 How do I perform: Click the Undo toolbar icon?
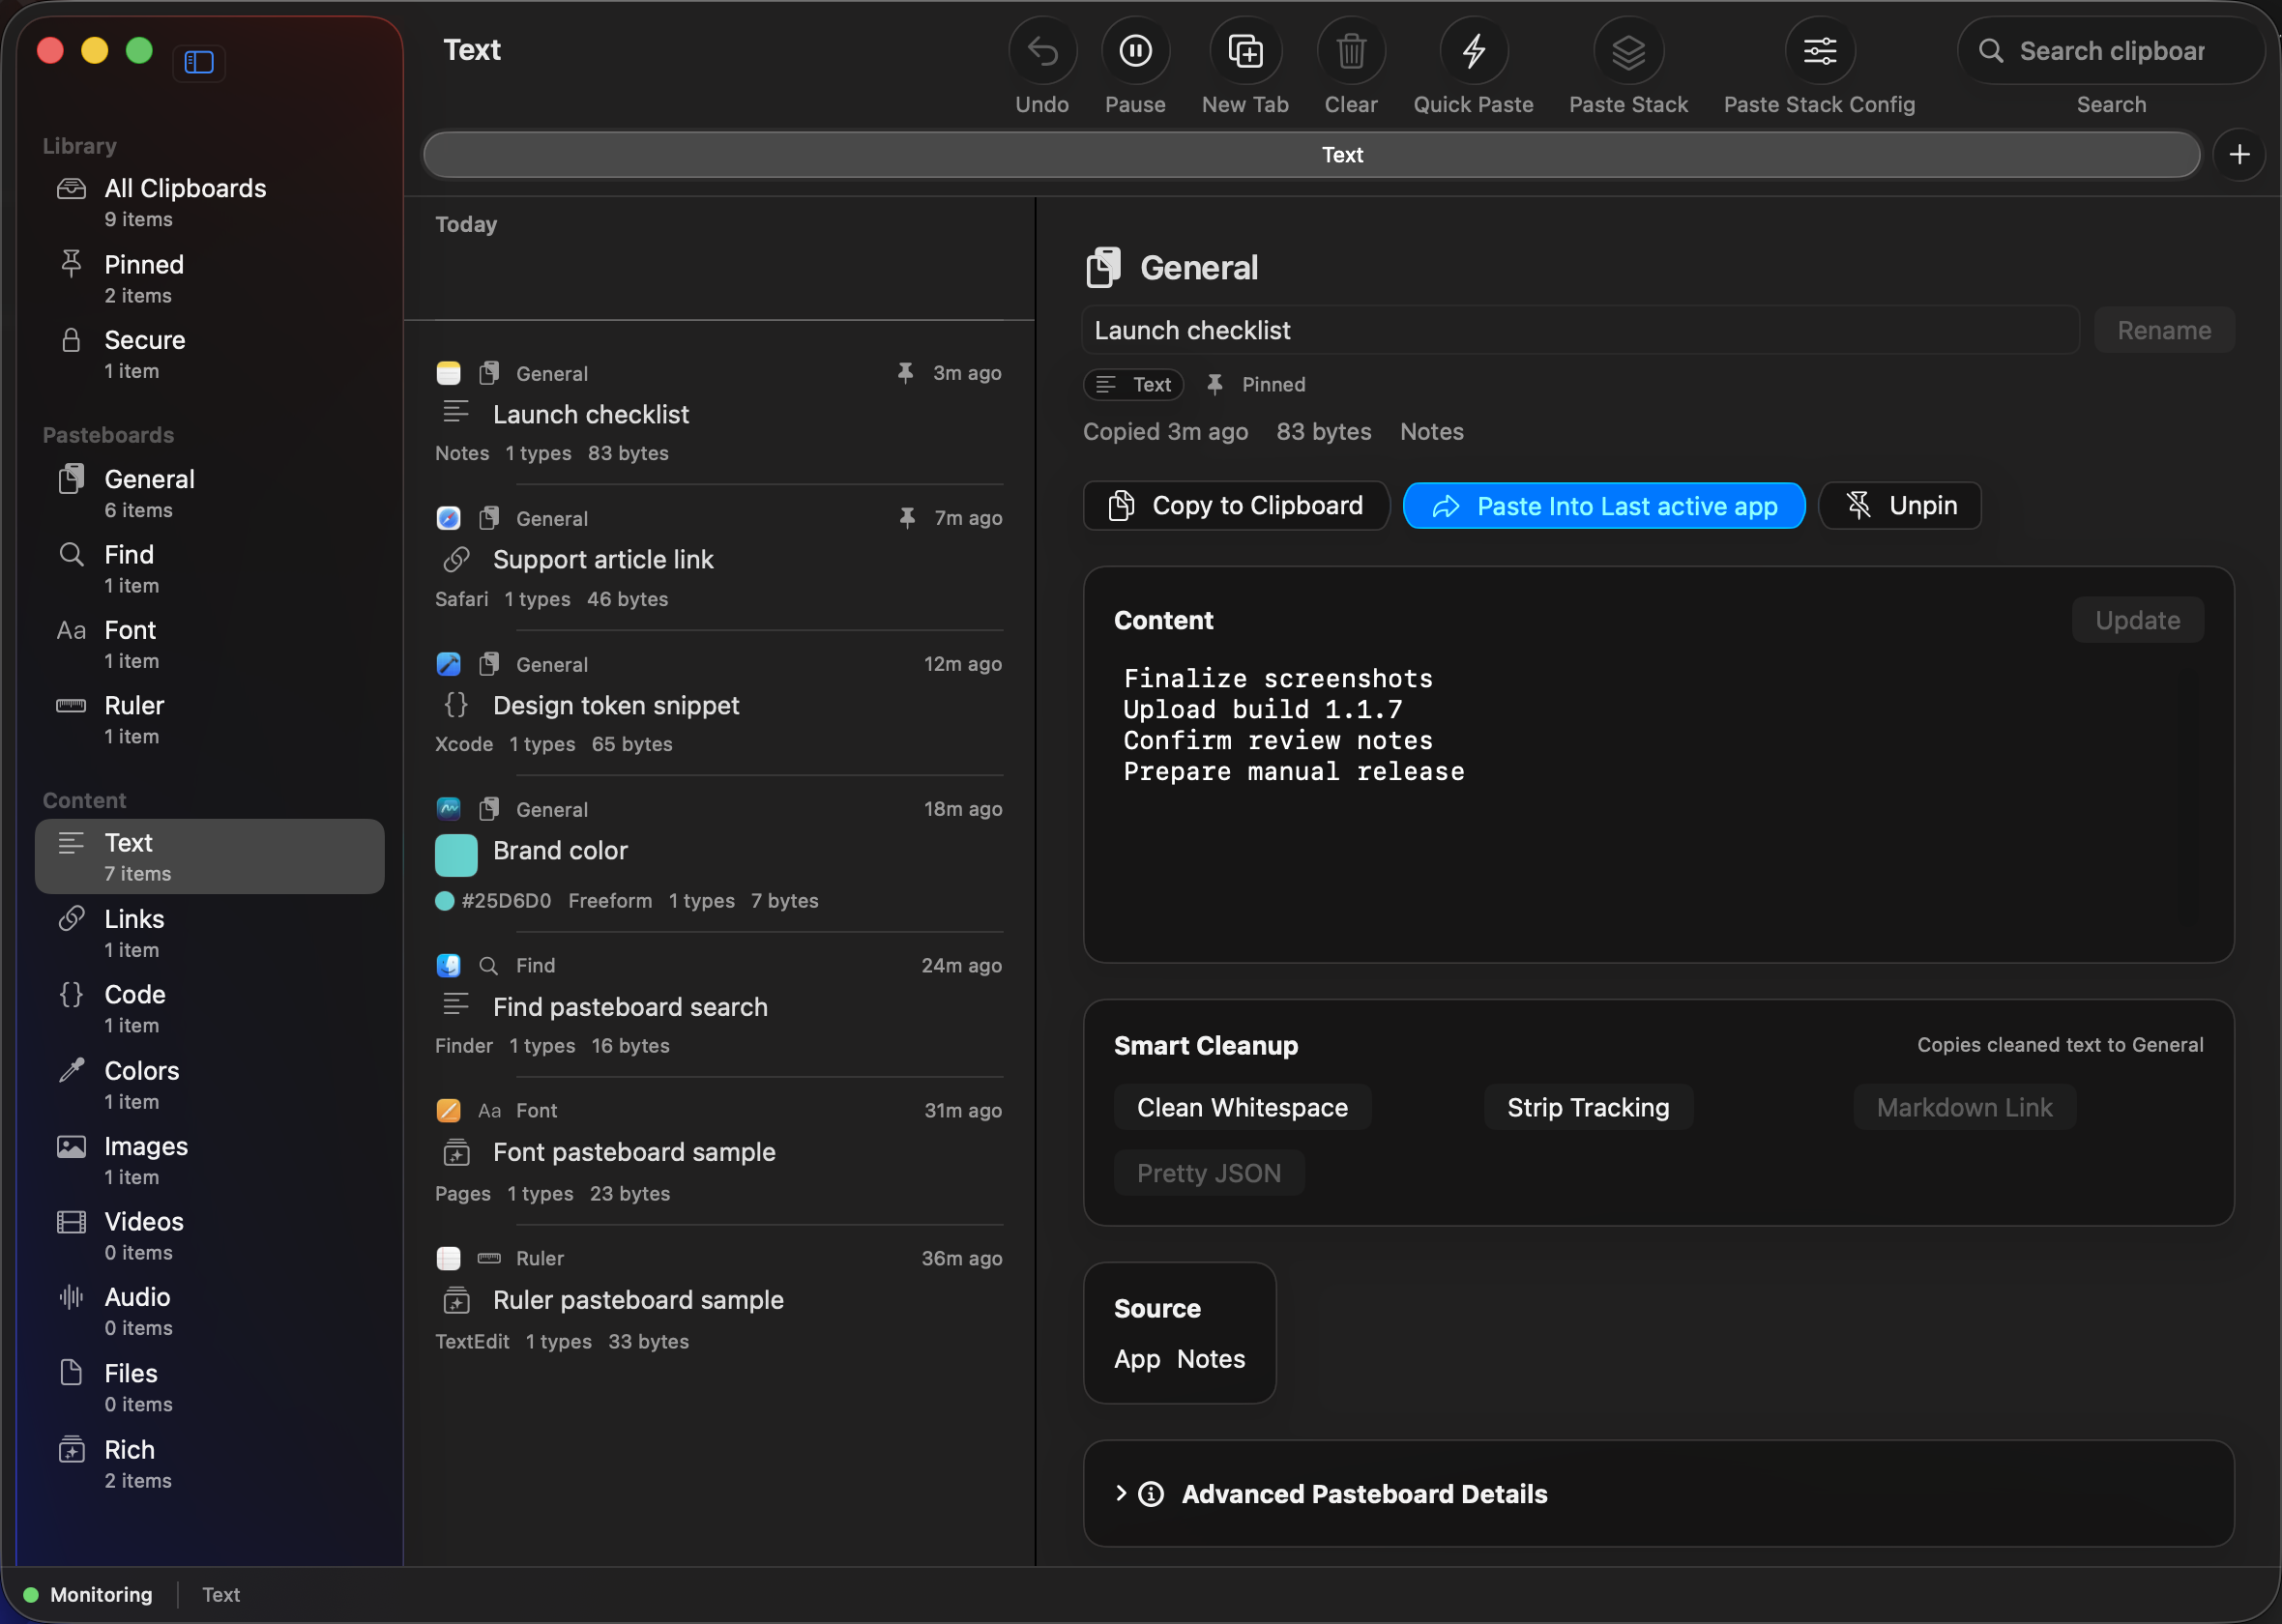click(1042, 50)
